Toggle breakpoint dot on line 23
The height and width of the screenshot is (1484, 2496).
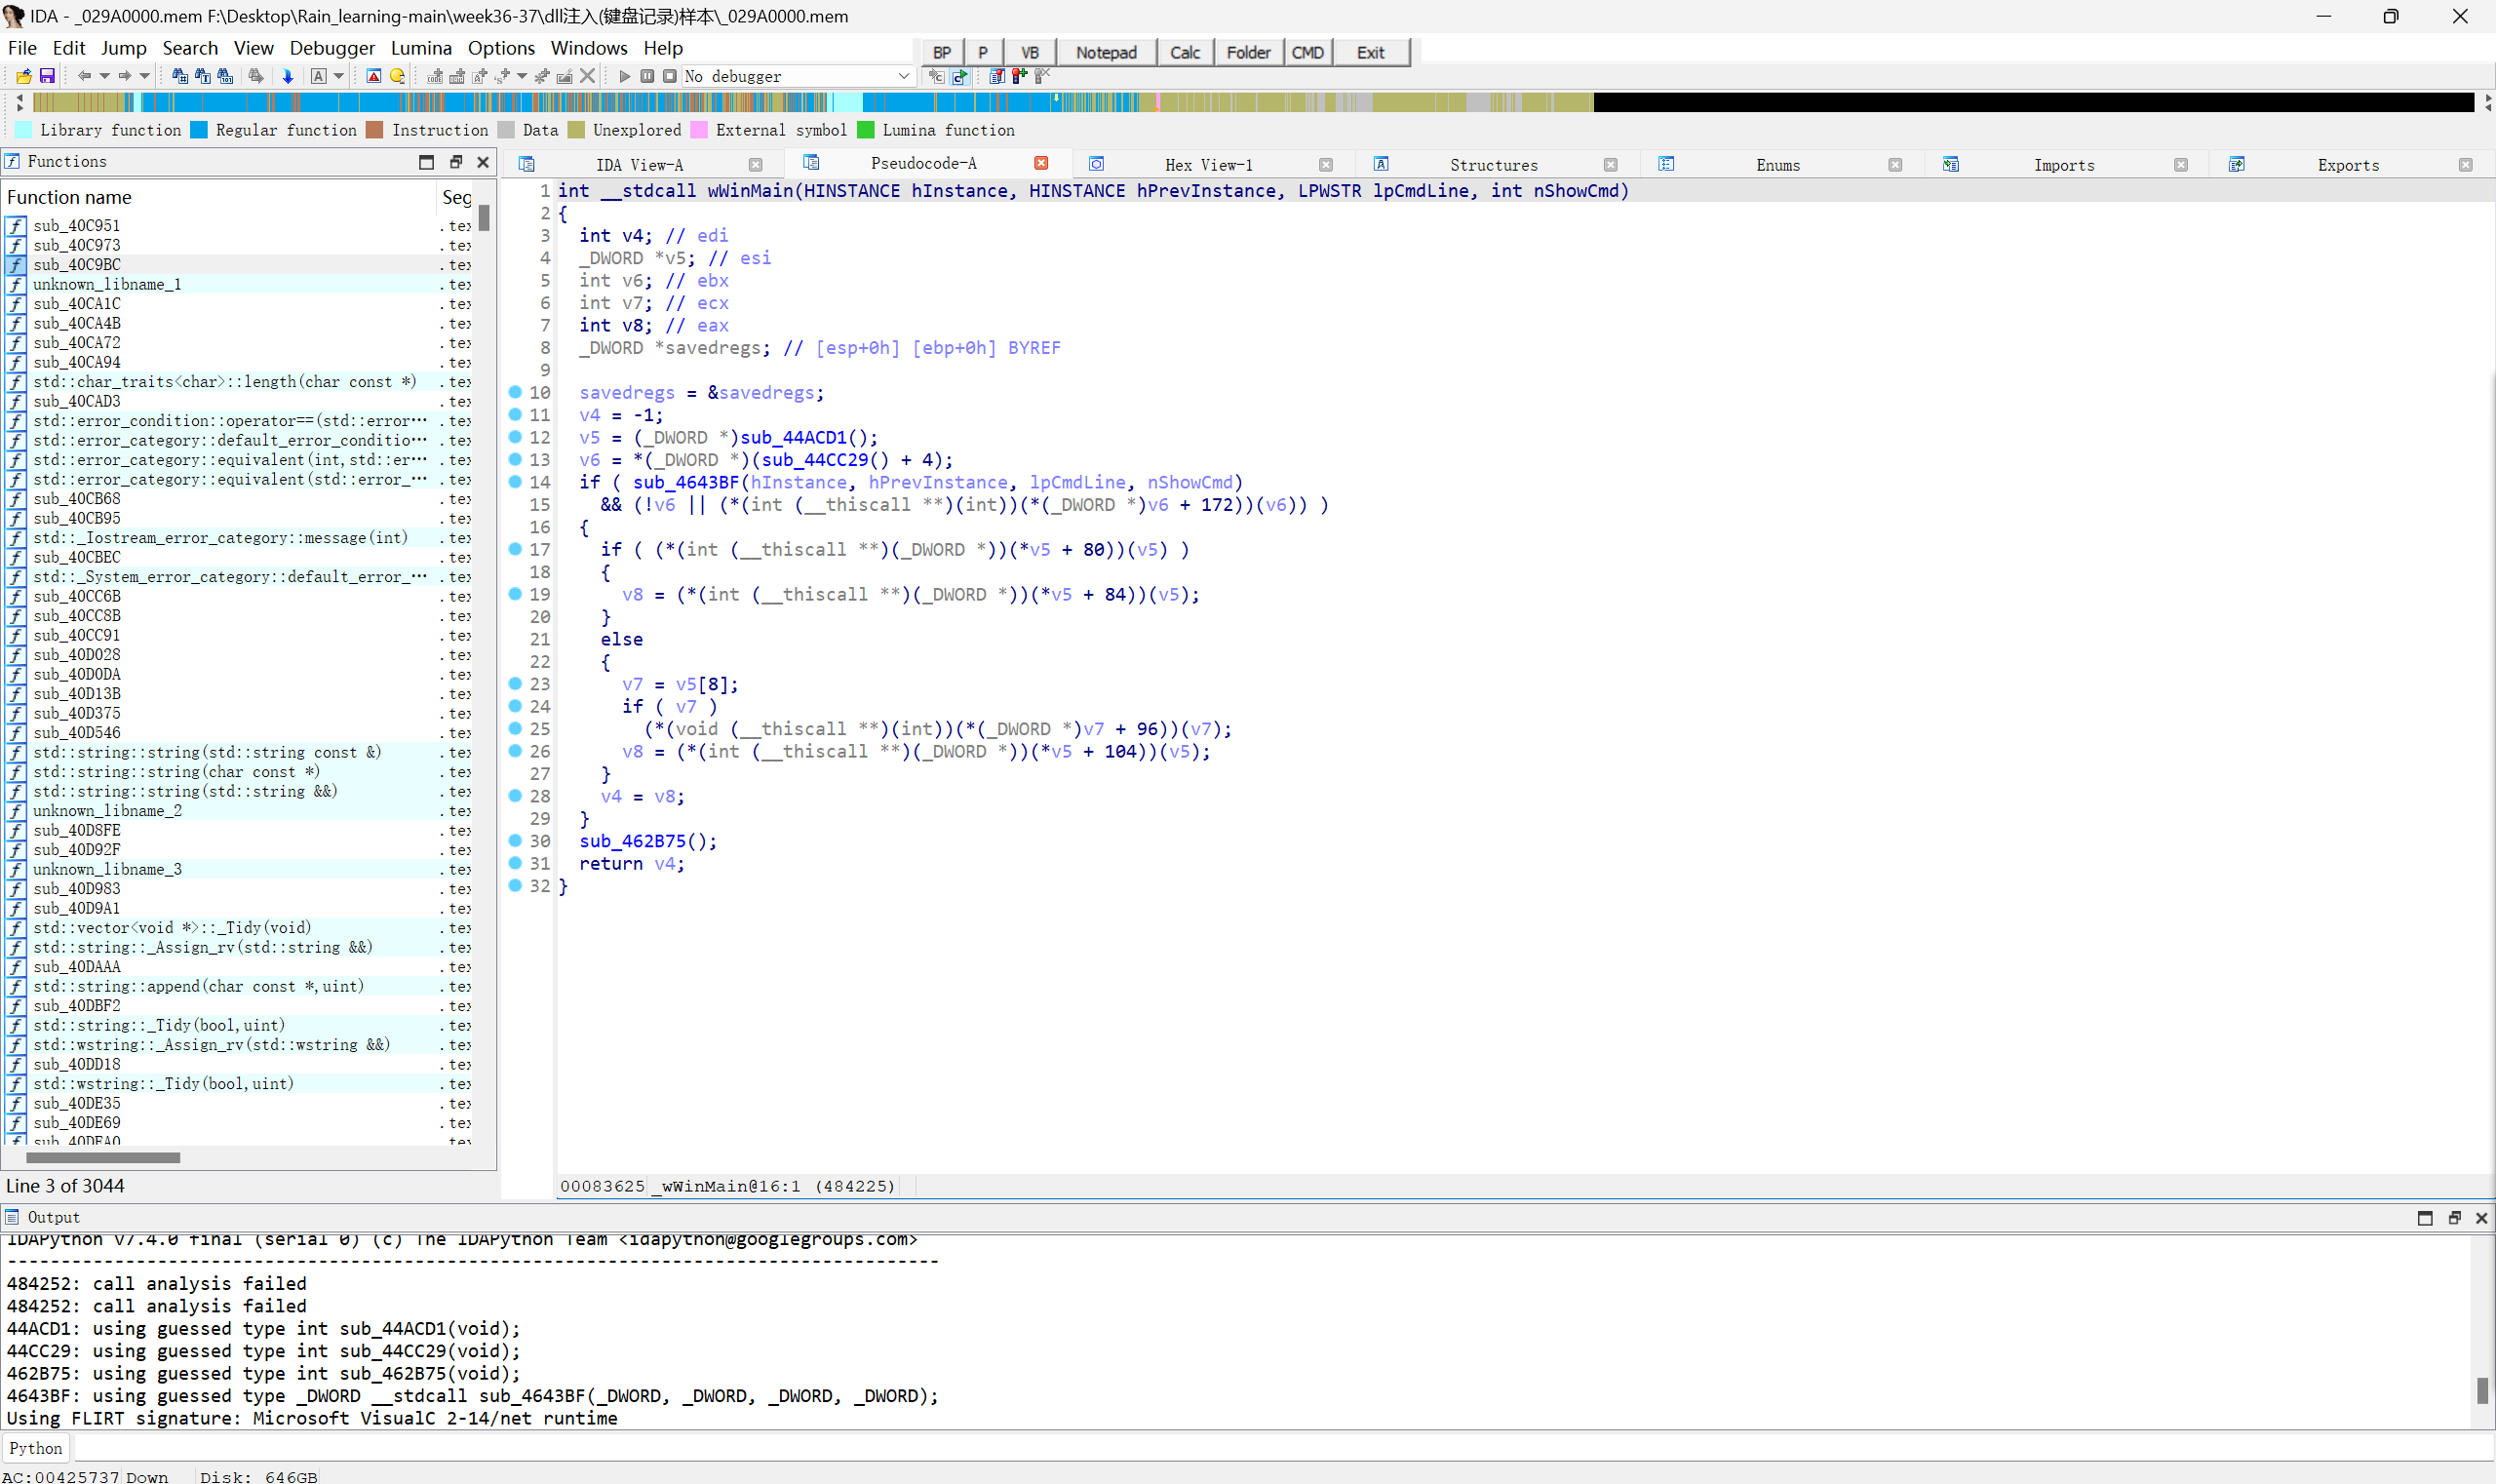(x=515, y=683)
